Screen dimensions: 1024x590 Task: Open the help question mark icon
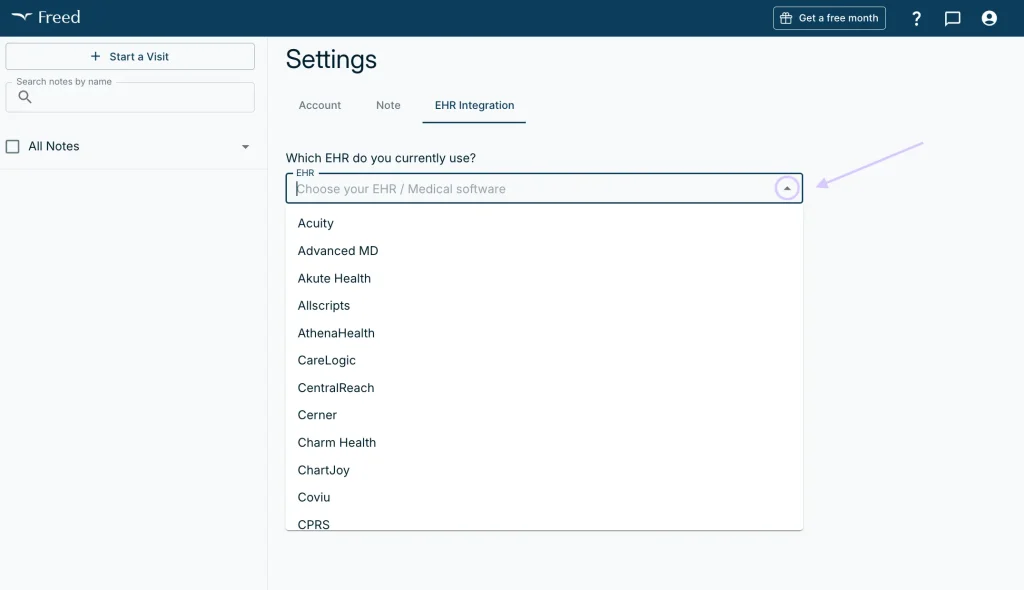click(916, 18)
